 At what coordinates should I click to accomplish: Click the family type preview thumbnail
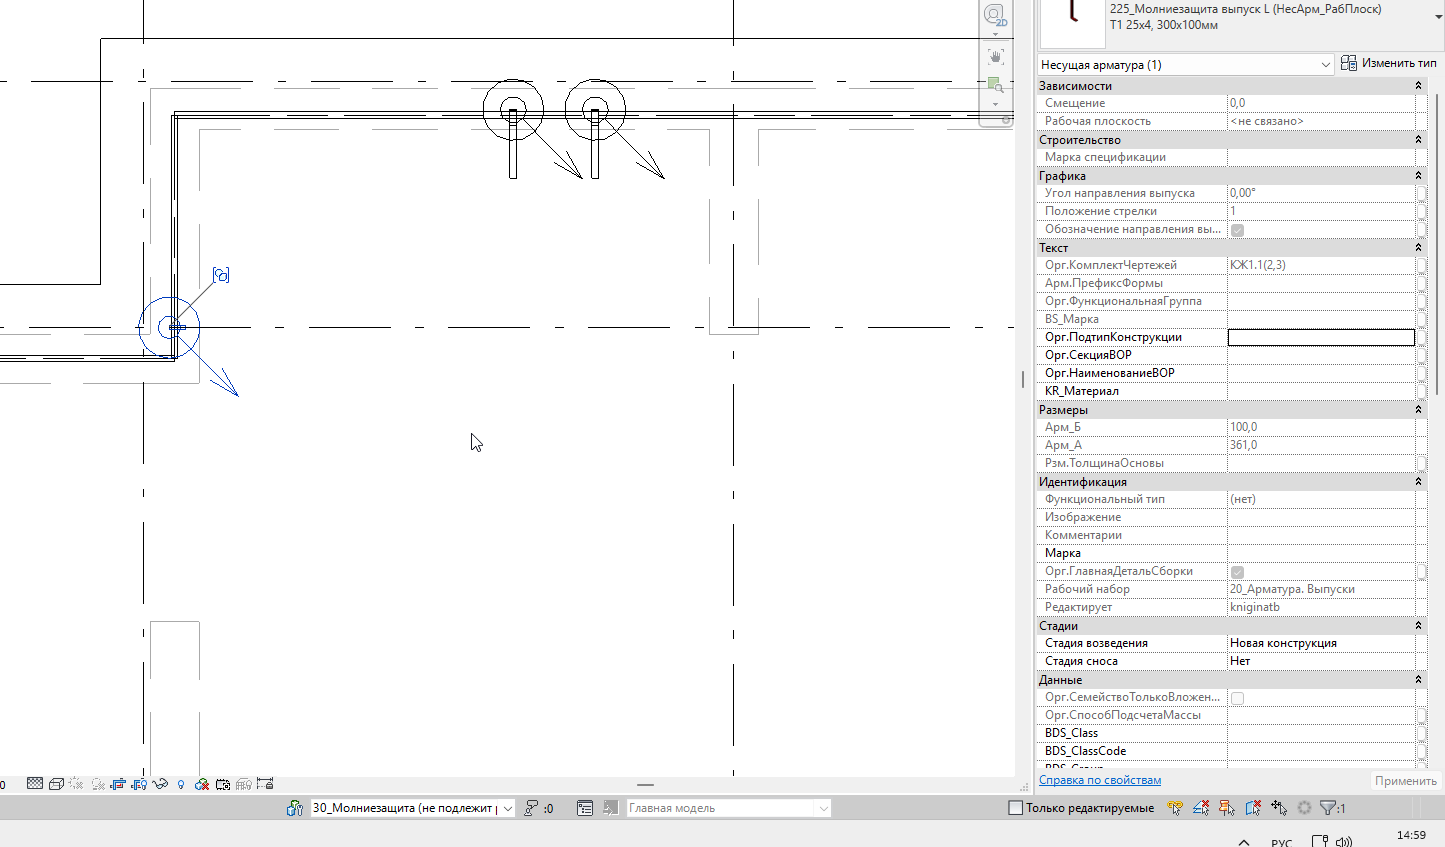tap(1073, 23)
